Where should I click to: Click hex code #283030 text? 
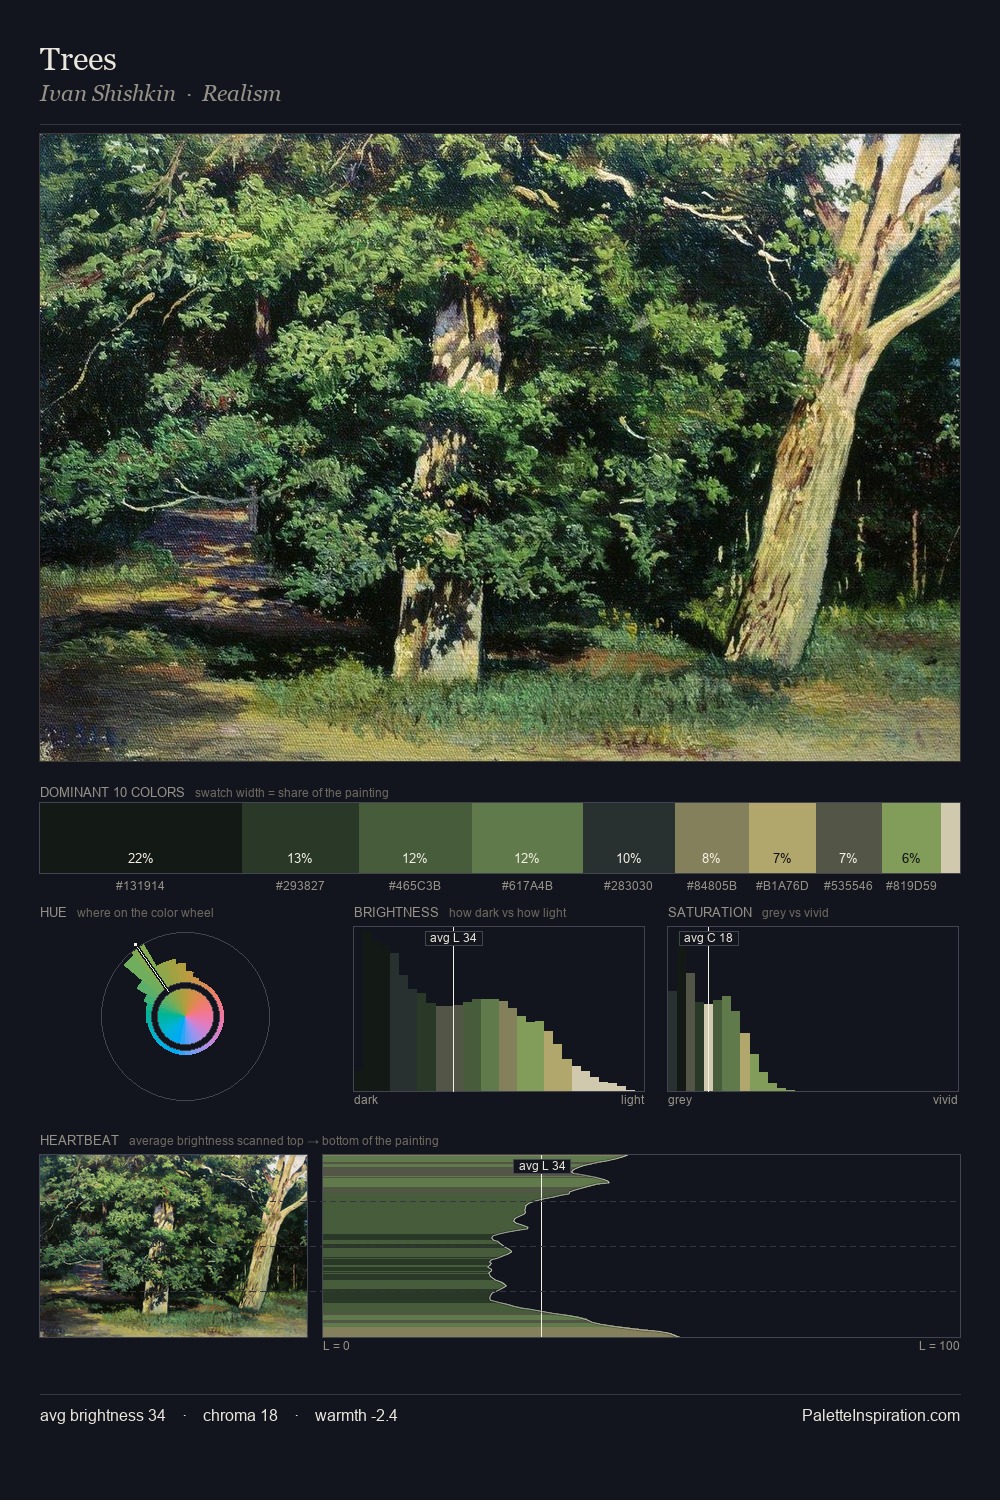point(629,886)
